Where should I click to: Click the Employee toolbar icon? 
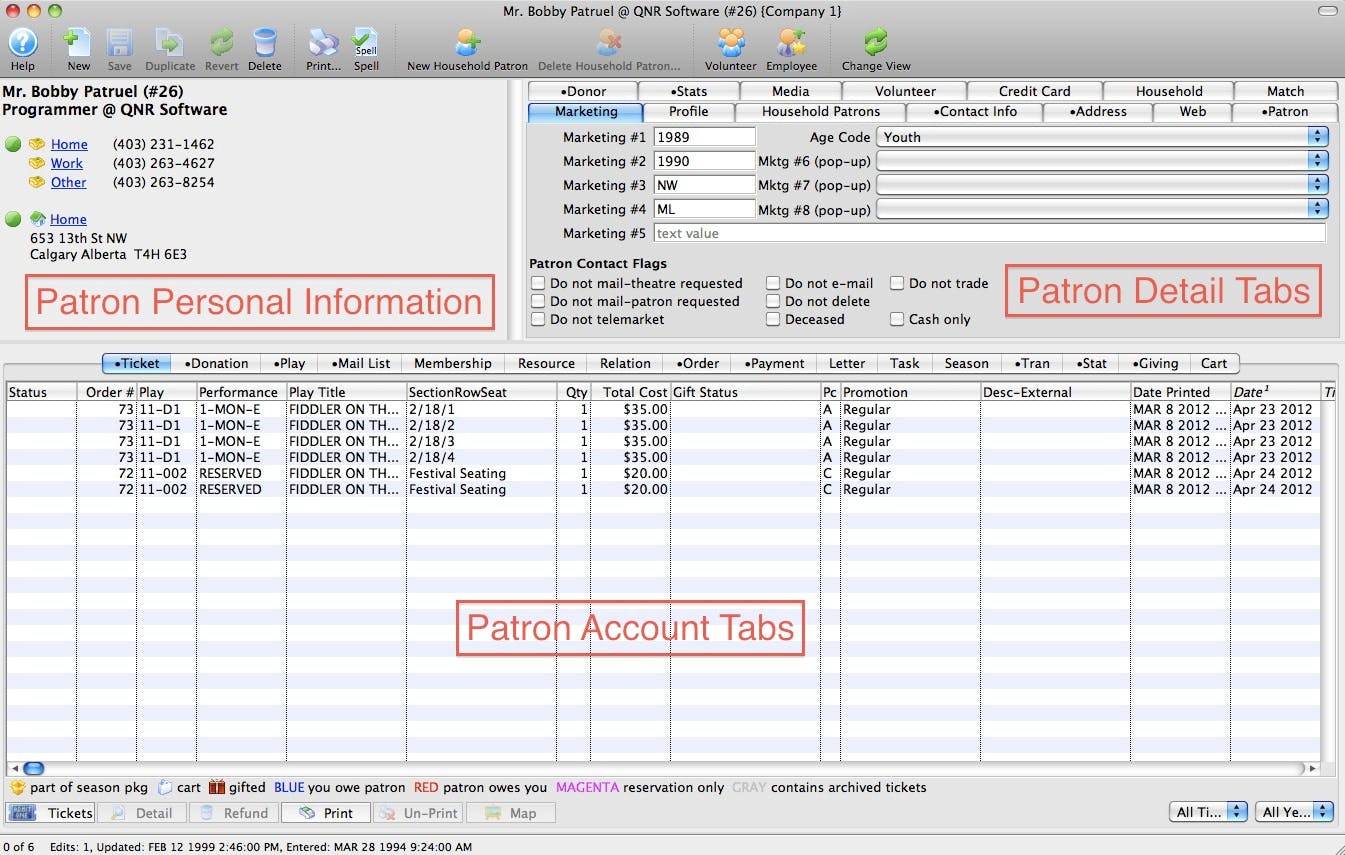[791, 43]
